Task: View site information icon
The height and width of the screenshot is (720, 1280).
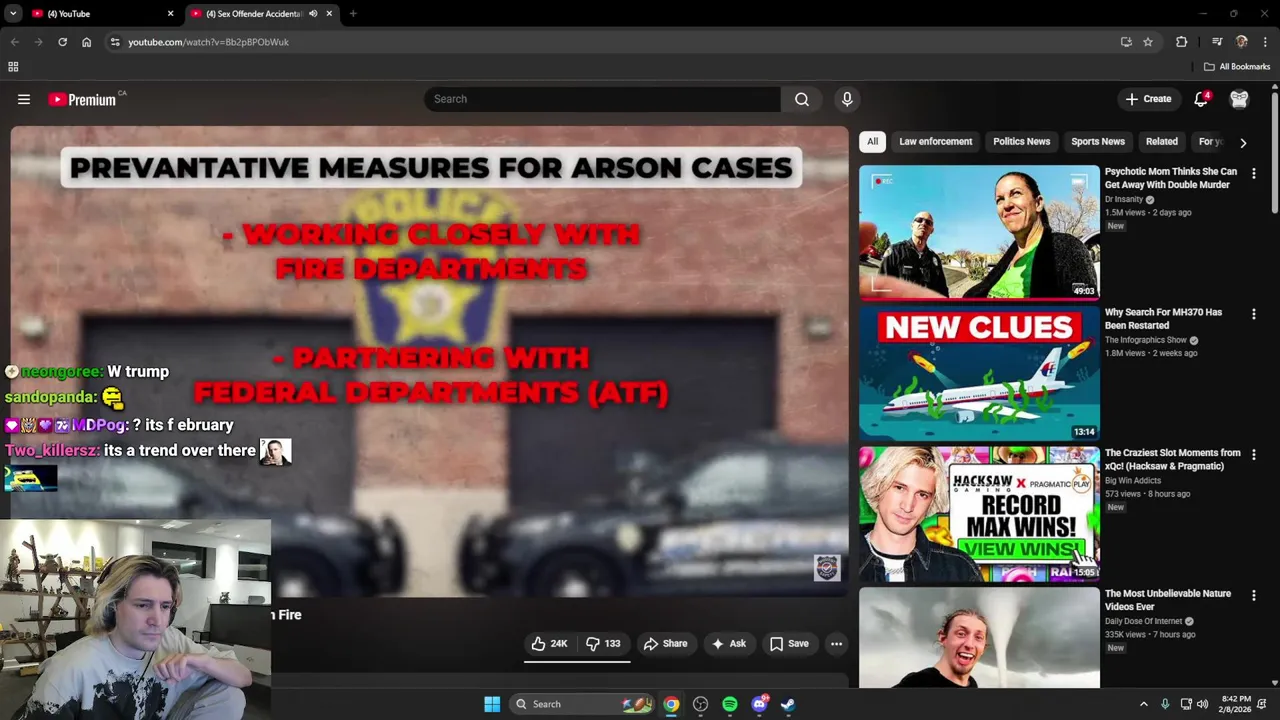Action: click(x=115, y=42)
